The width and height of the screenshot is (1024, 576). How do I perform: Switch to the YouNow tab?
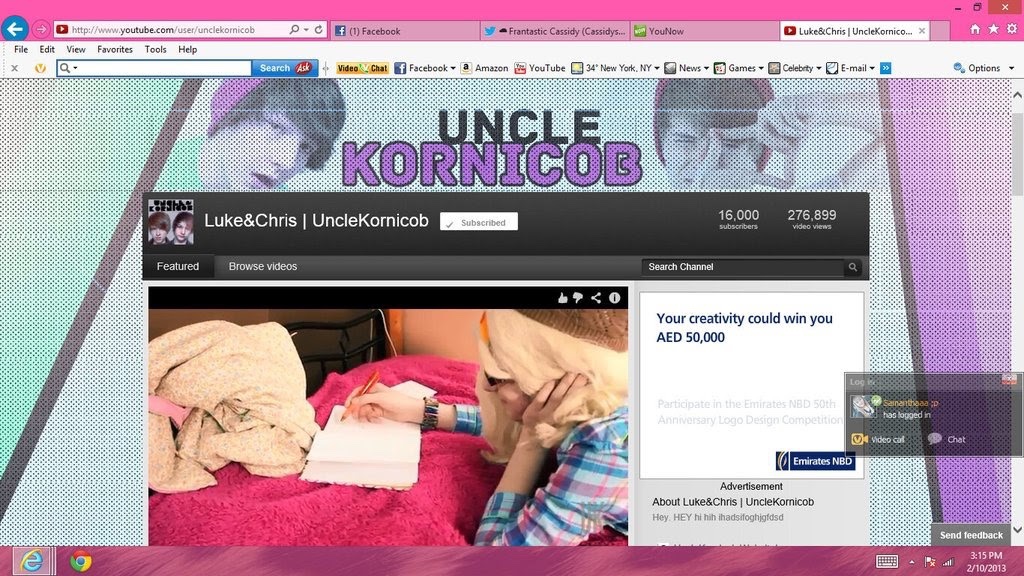click(705, 31)
